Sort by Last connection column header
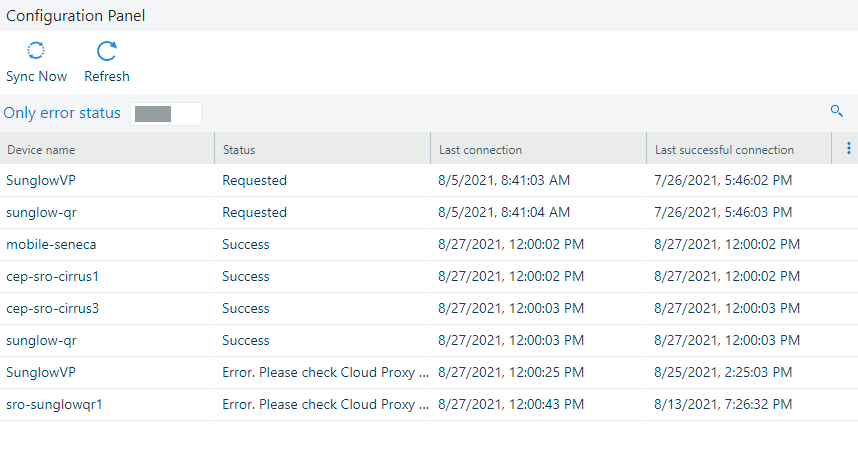This screenshot has height=468, width=858. (480, 150)
